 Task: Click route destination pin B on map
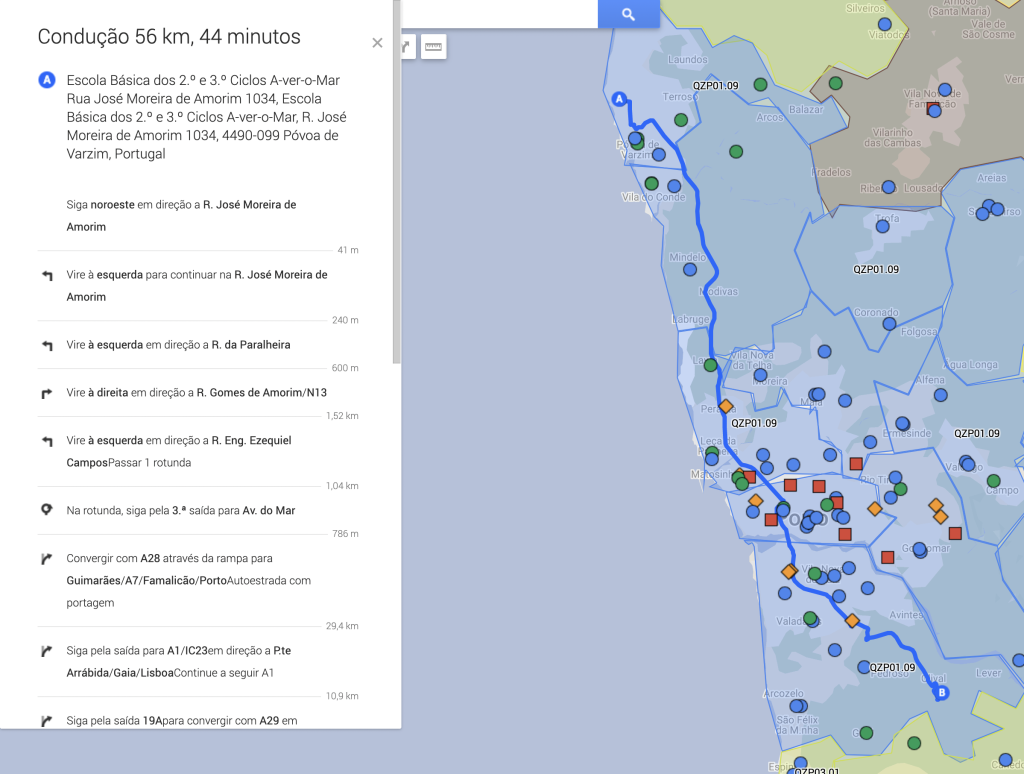click(941, 692)
